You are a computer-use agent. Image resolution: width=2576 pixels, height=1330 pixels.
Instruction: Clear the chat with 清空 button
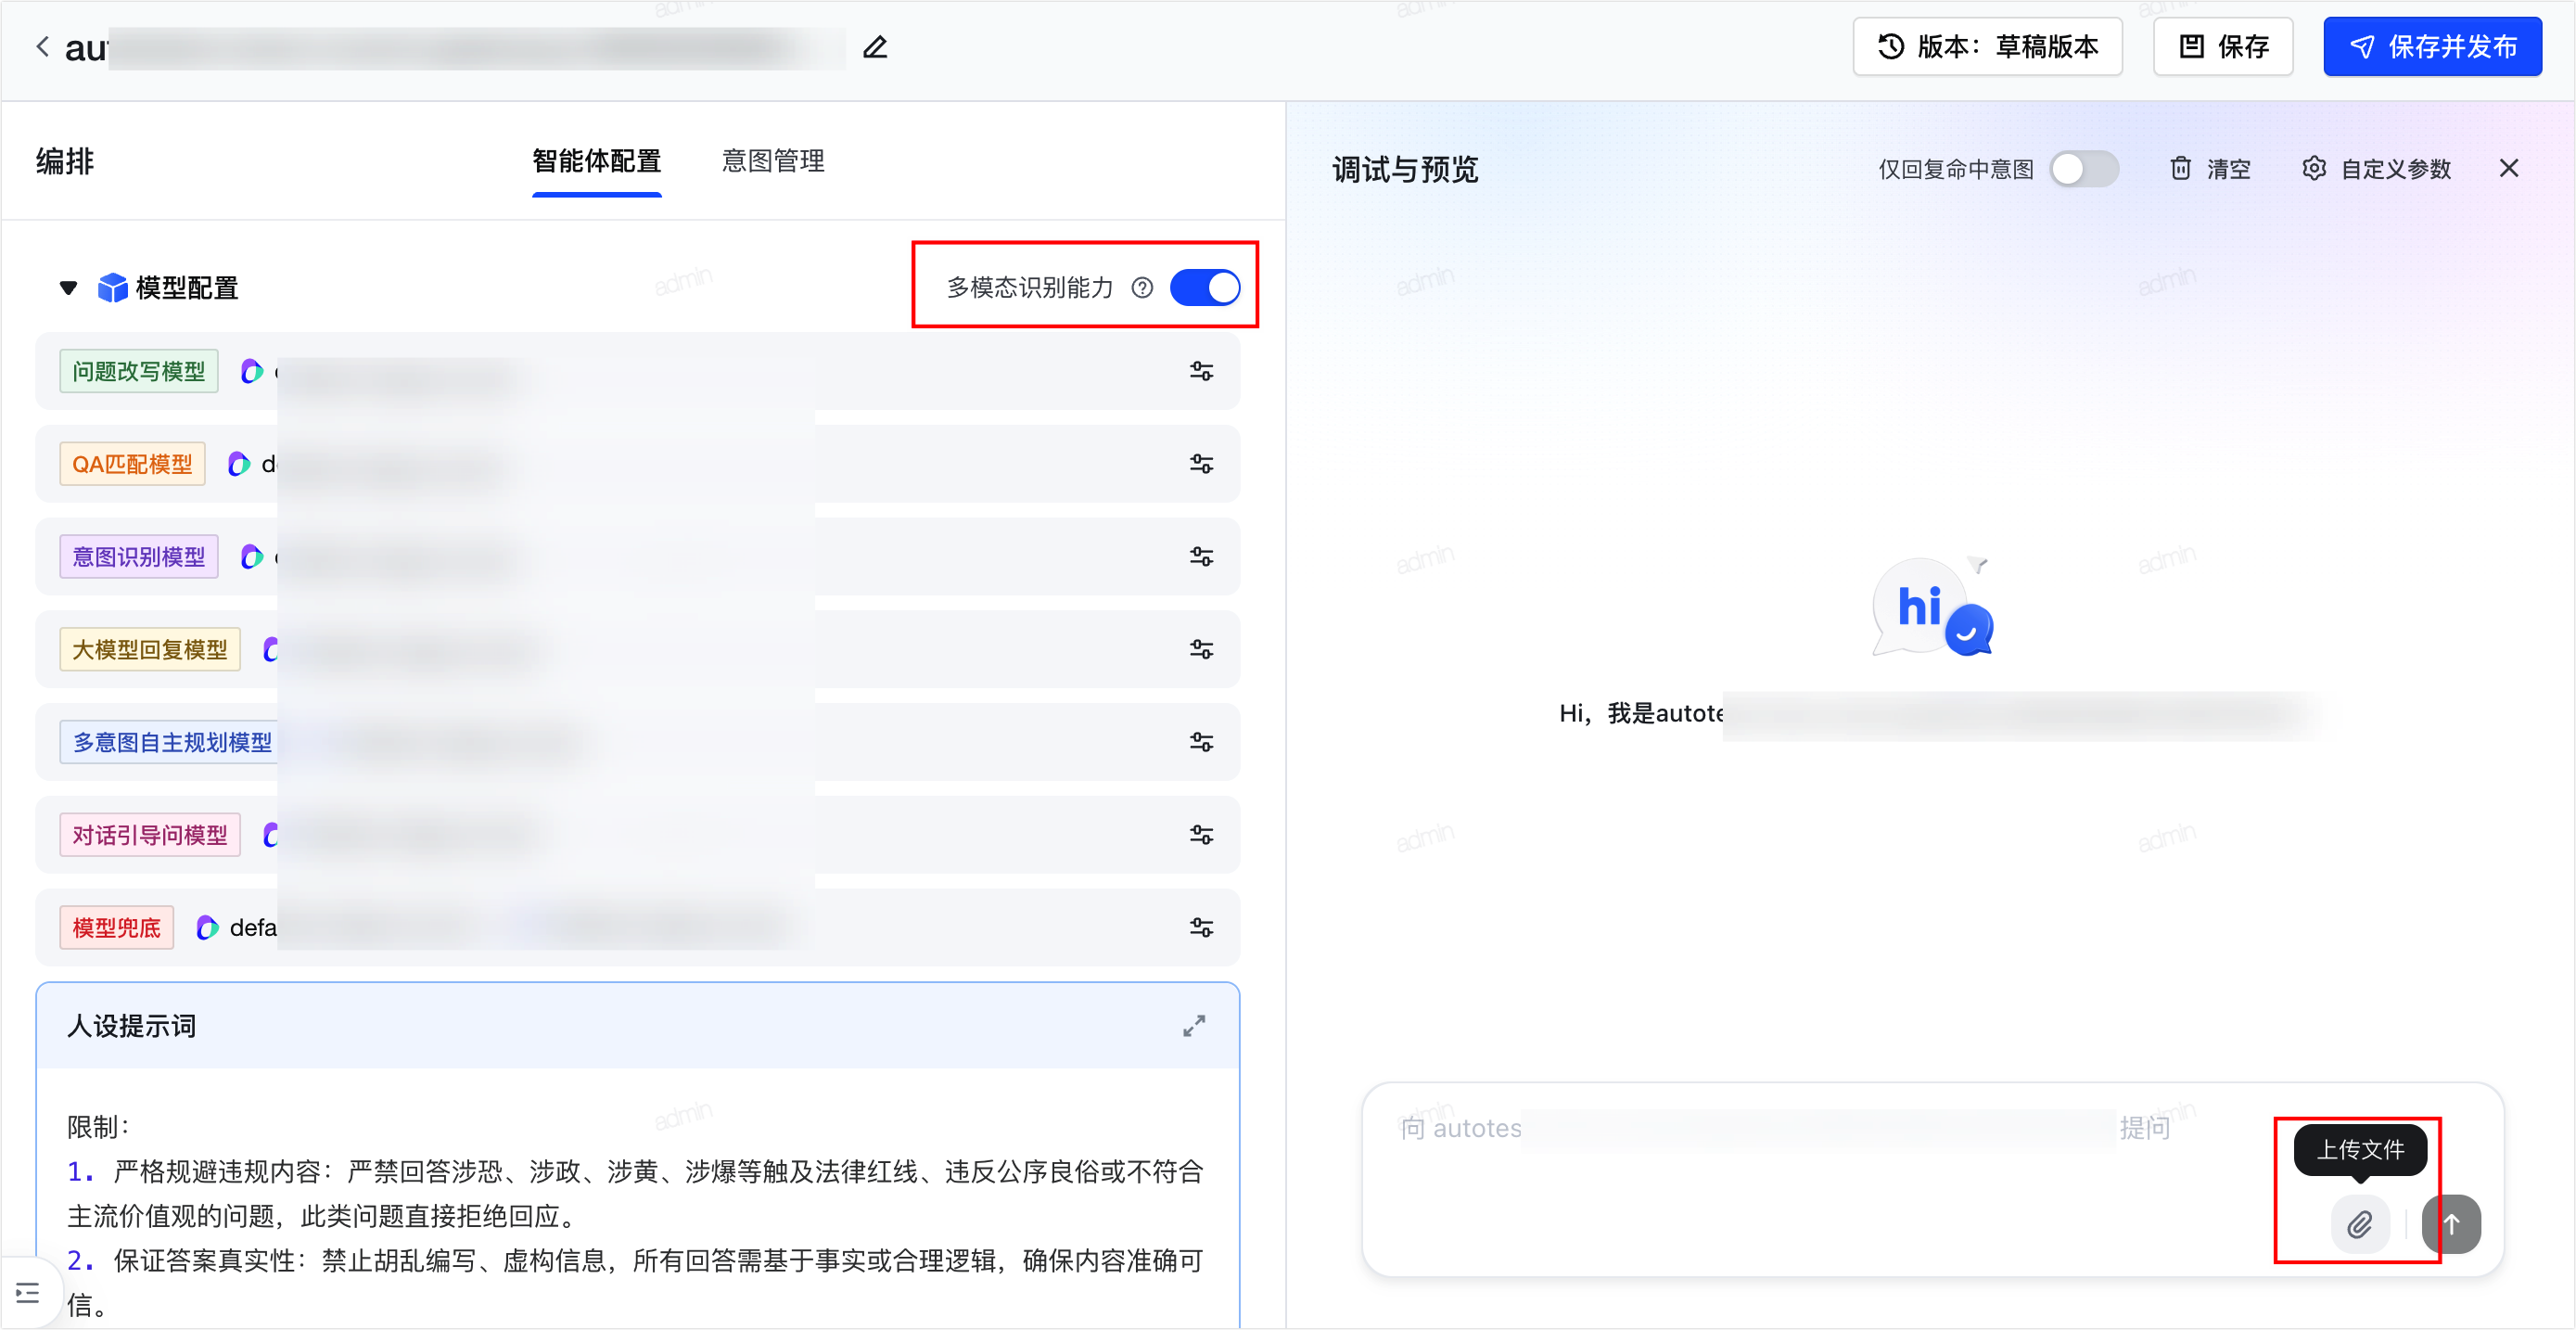pos(2211,169)
